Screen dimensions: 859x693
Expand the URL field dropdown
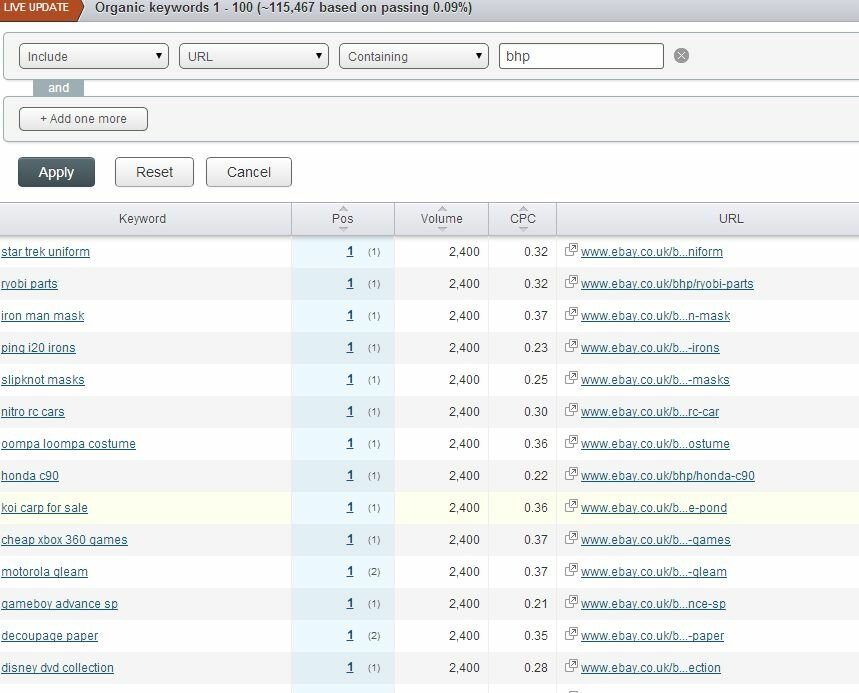click(254, 56)
